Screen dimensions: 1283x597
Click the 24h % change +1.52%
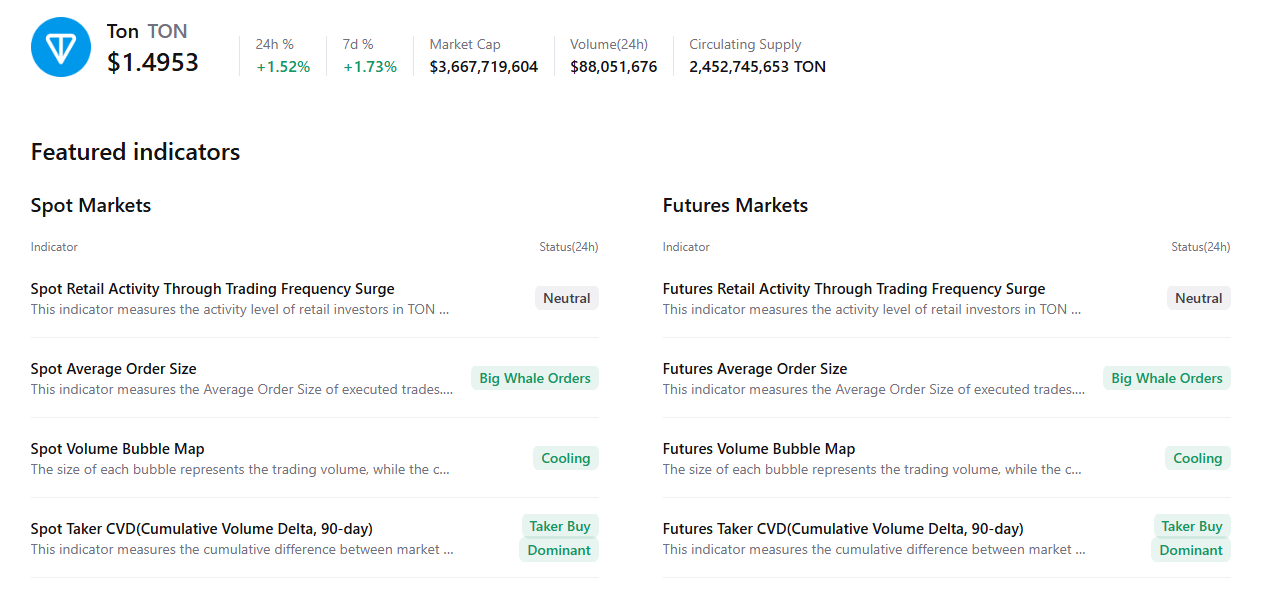(281, 66)
